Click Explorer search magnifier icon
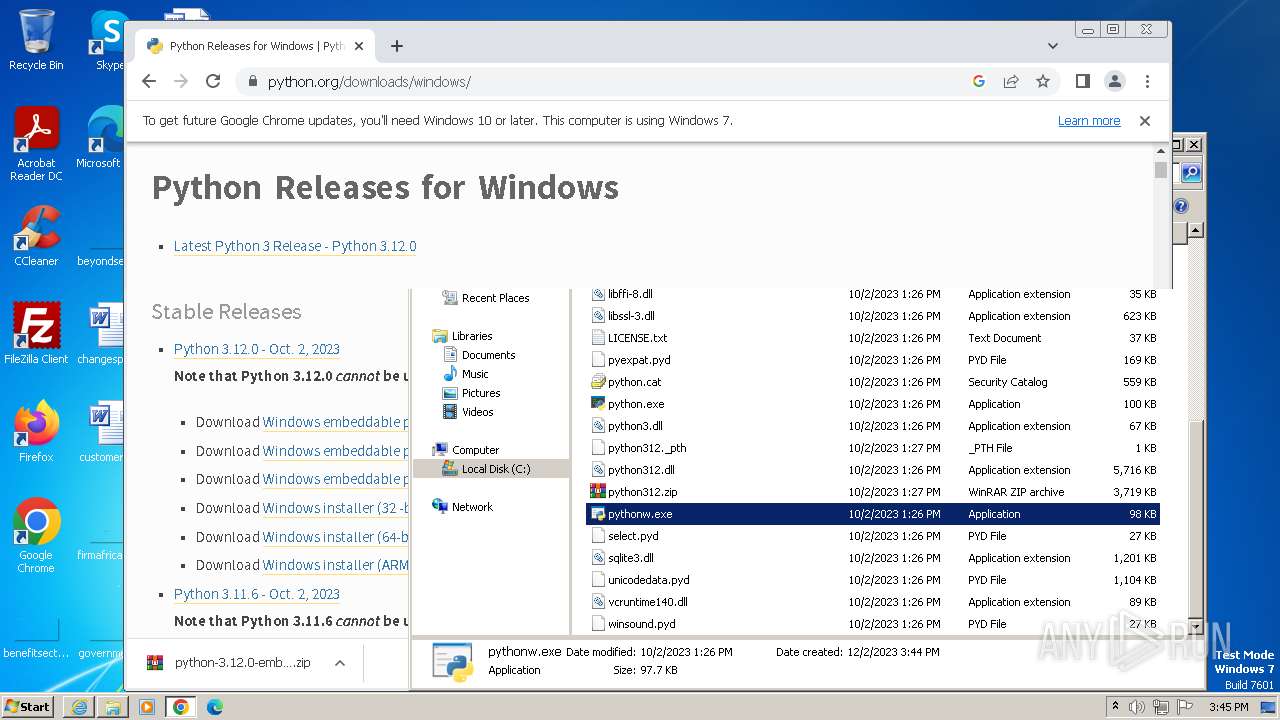The image size is (1280, 720). (1190, 173)
